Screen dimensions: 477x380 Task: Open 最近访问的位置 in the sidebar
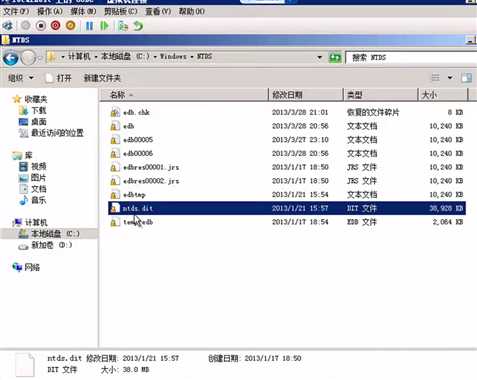(x=51, y=133)
